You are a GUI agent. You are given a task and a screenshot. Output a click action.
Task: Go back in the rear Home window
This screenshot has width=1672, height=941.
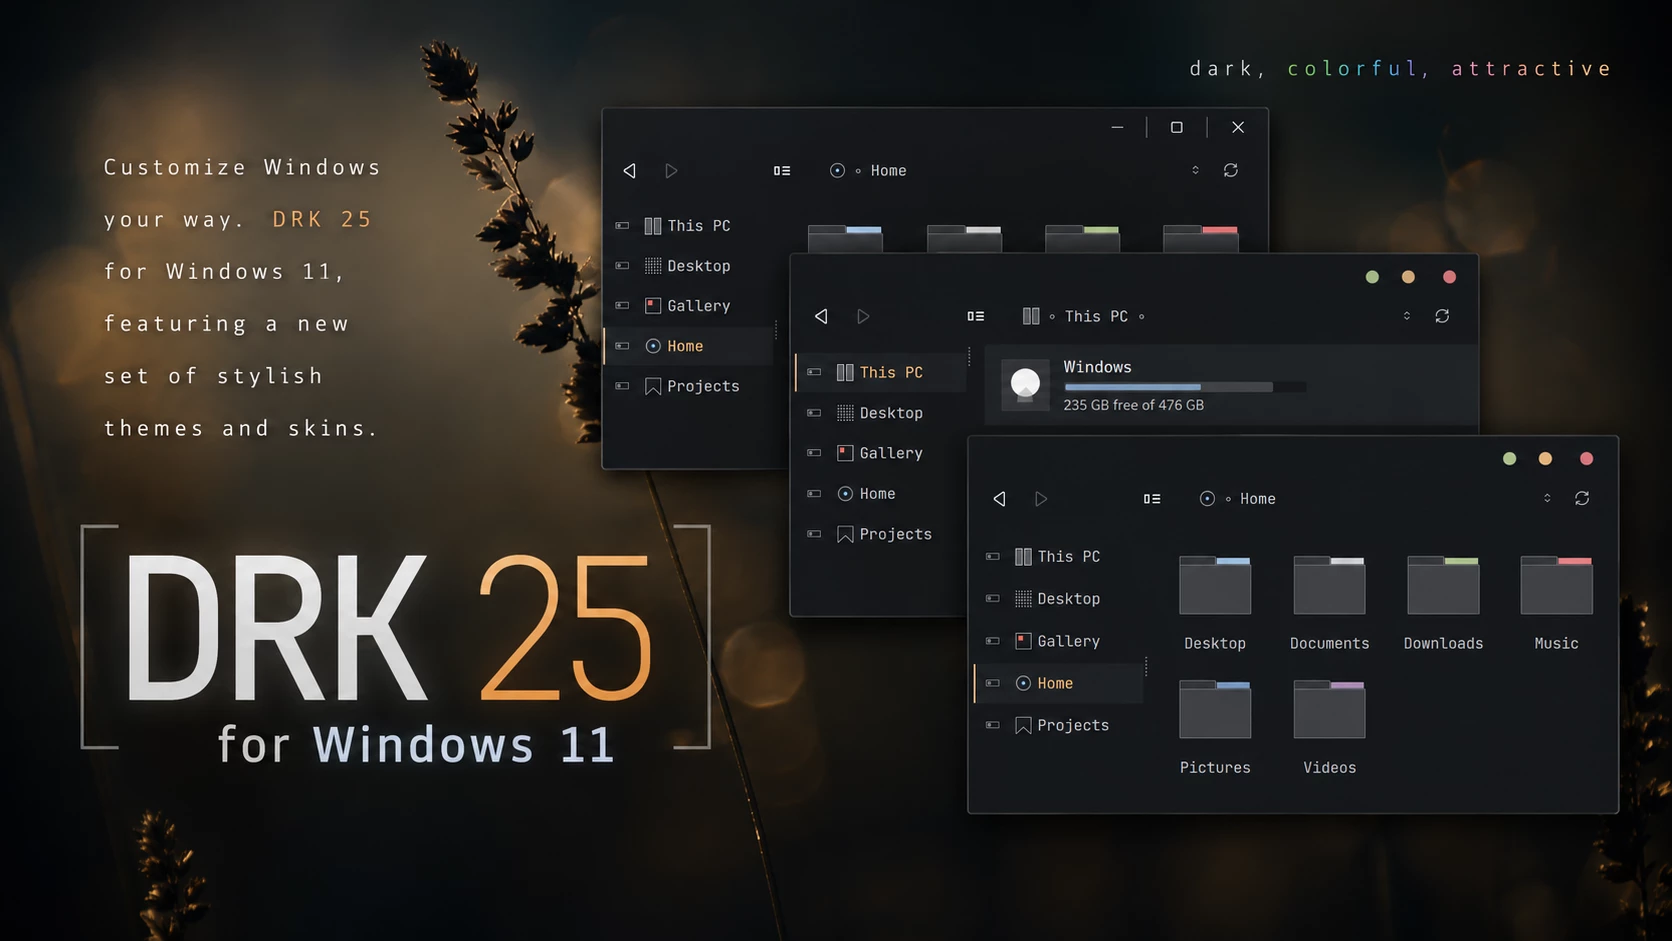(629, 171)
